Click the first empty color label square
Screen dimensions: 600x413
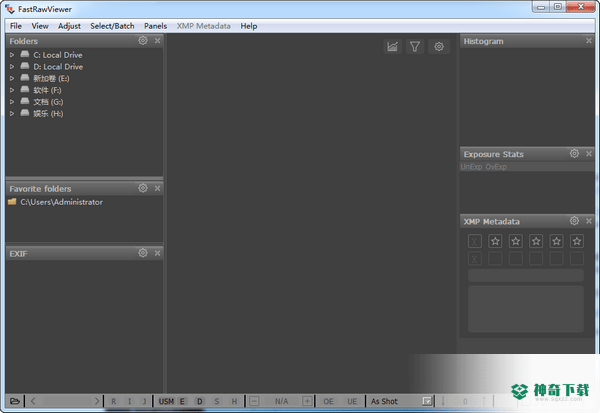(495, 259)
